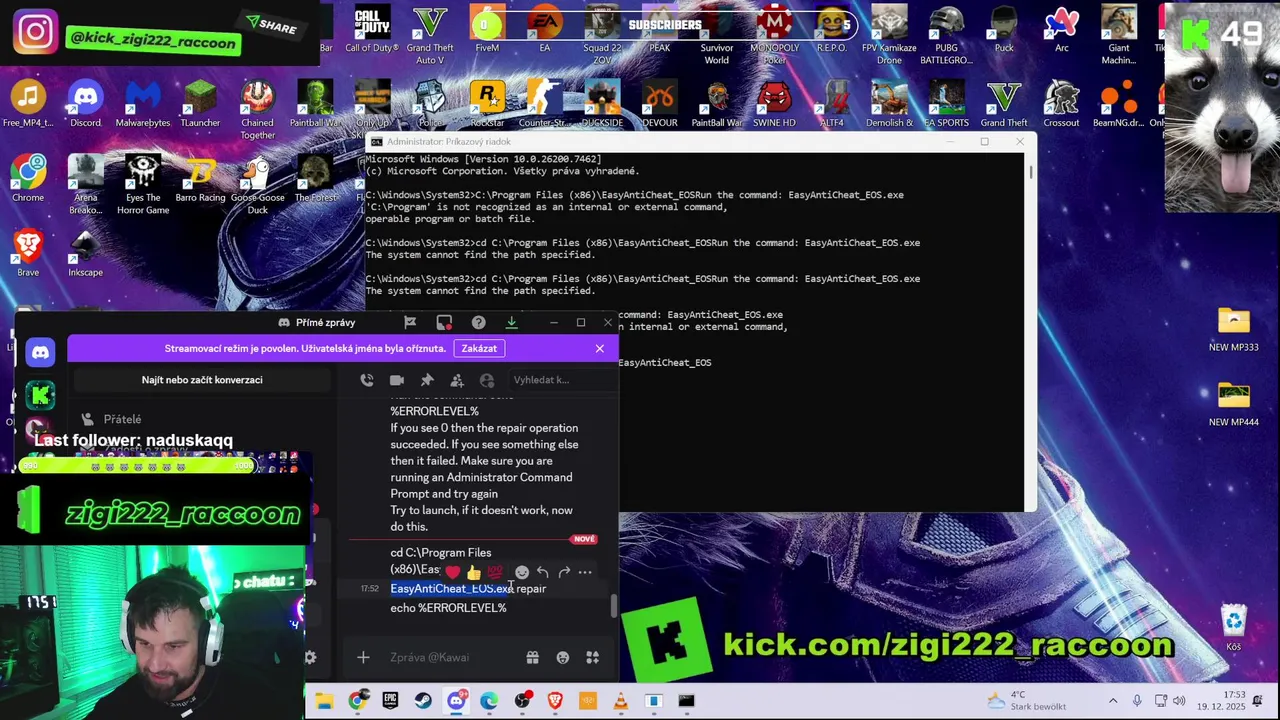
Task: Open Chrome desktop shortcut
Action: point(28,179)
